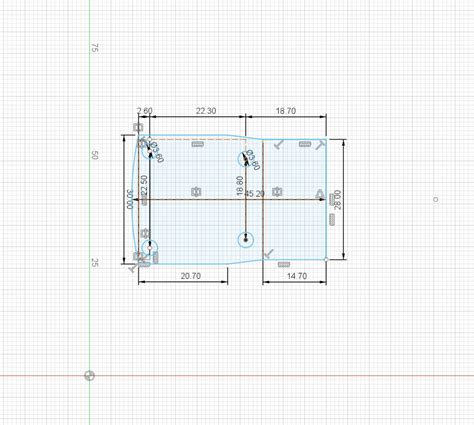Select the horizontal constraint icon under the 22.30 dimension
Image resolution: width=474 pixels, height=425 pixels.
point(198,144)
